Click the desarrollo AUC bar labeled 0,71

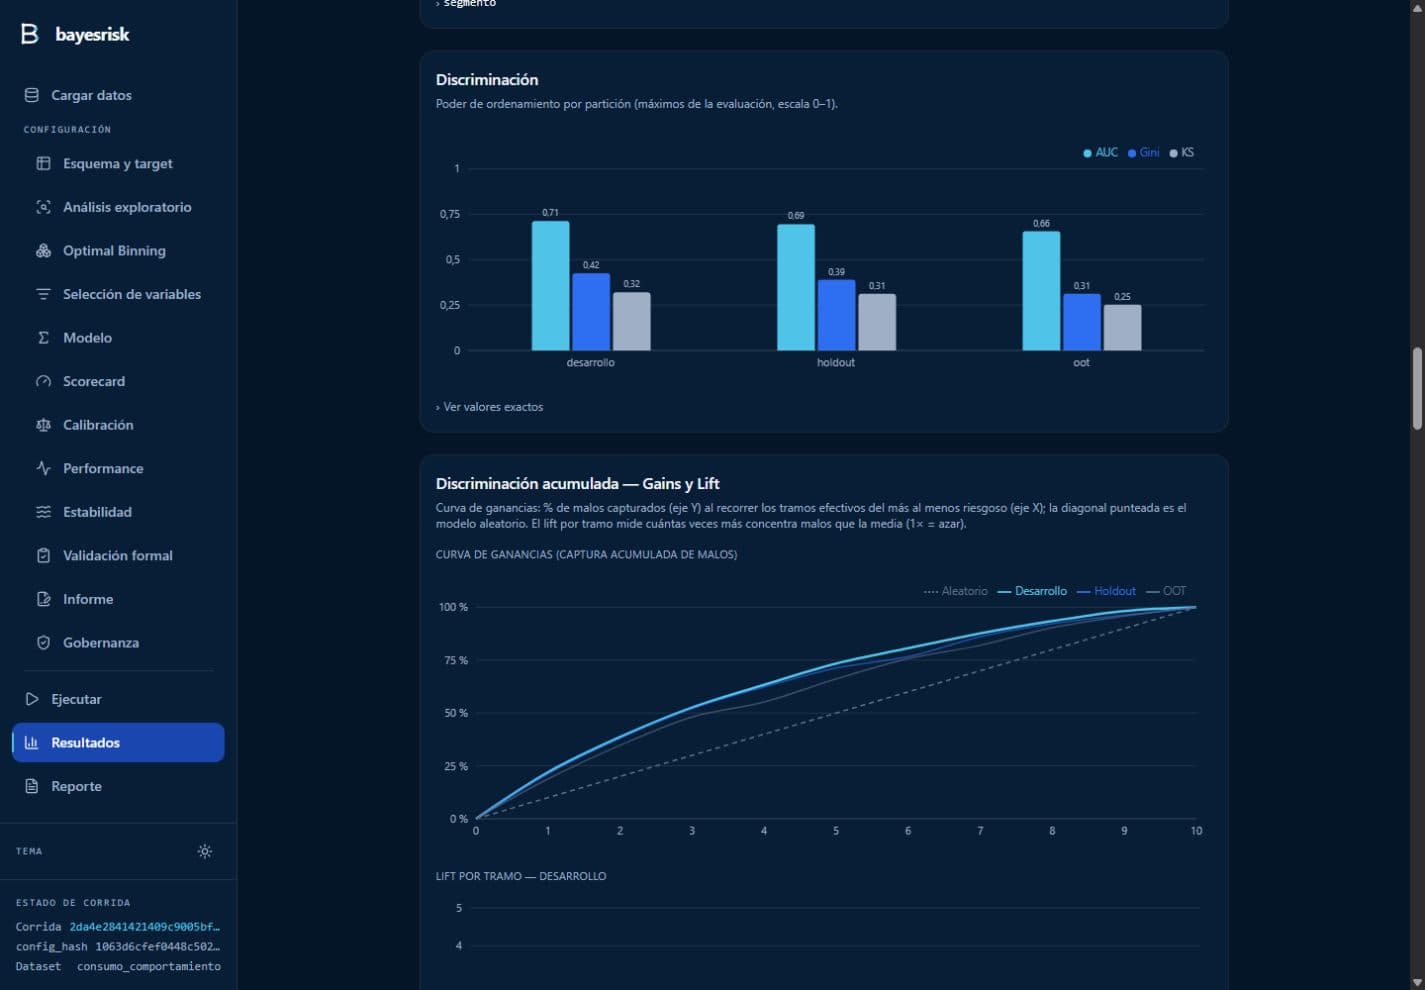tap(550, 286)
